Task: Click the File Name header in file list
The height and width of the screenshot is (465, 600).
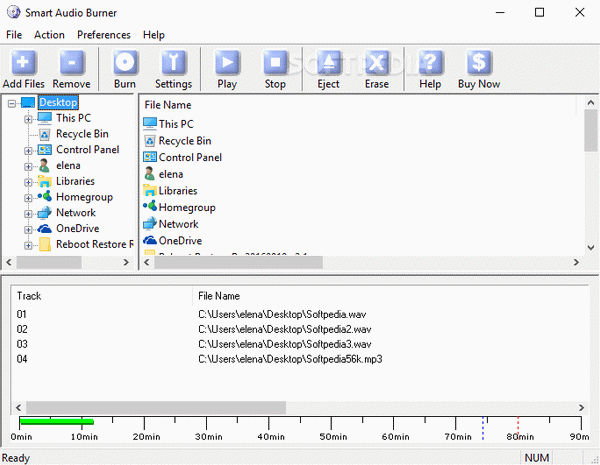Action: tap(168, 105)
